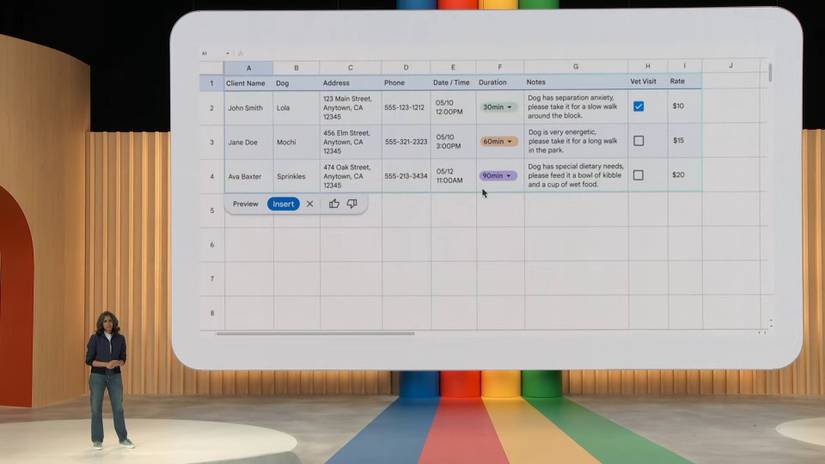Click the blue Insert button
This screenshot has height=464, width=825.
click(x=283, y=204)
